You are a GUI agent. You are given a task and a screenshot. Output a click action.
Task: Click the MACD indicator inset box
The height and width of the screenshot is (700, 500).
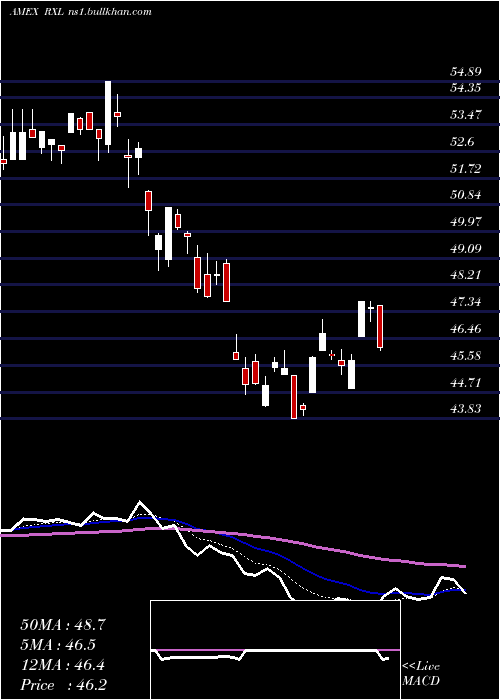(275, 650)
